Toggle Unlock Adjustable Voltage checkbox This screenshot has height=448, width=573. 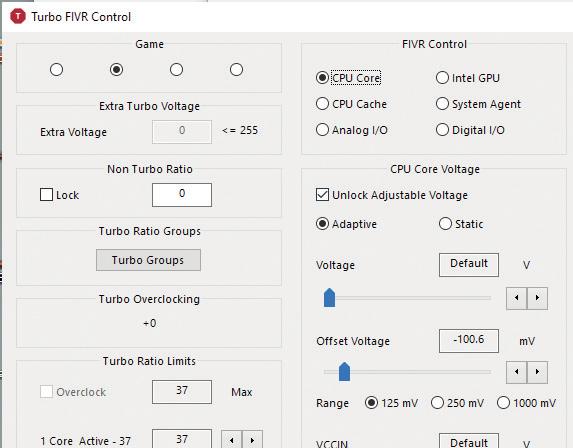322,195
